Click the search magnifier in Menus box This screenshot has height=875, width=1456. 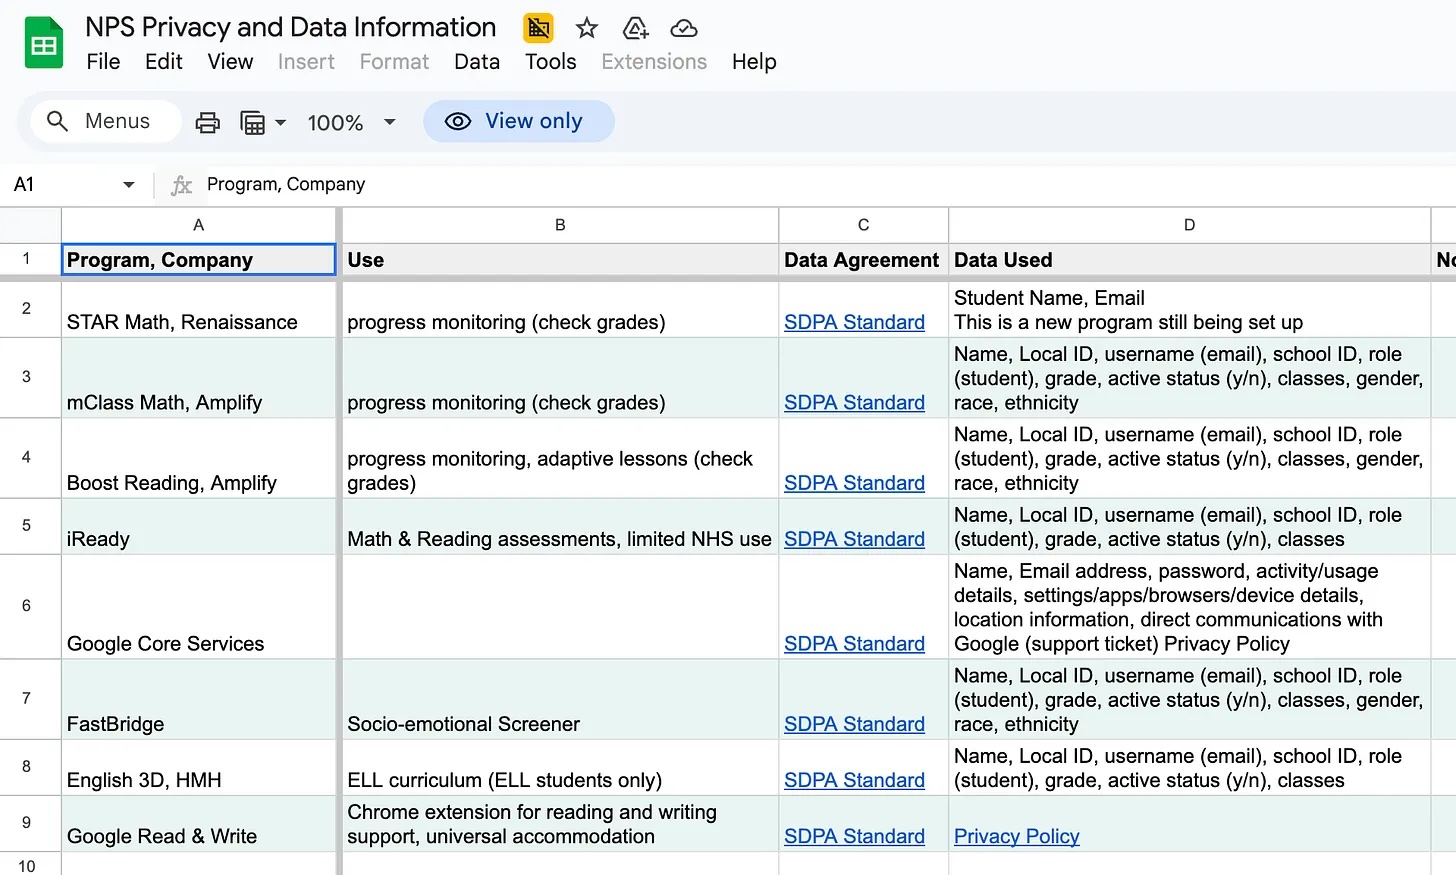[x=58, y=121]
